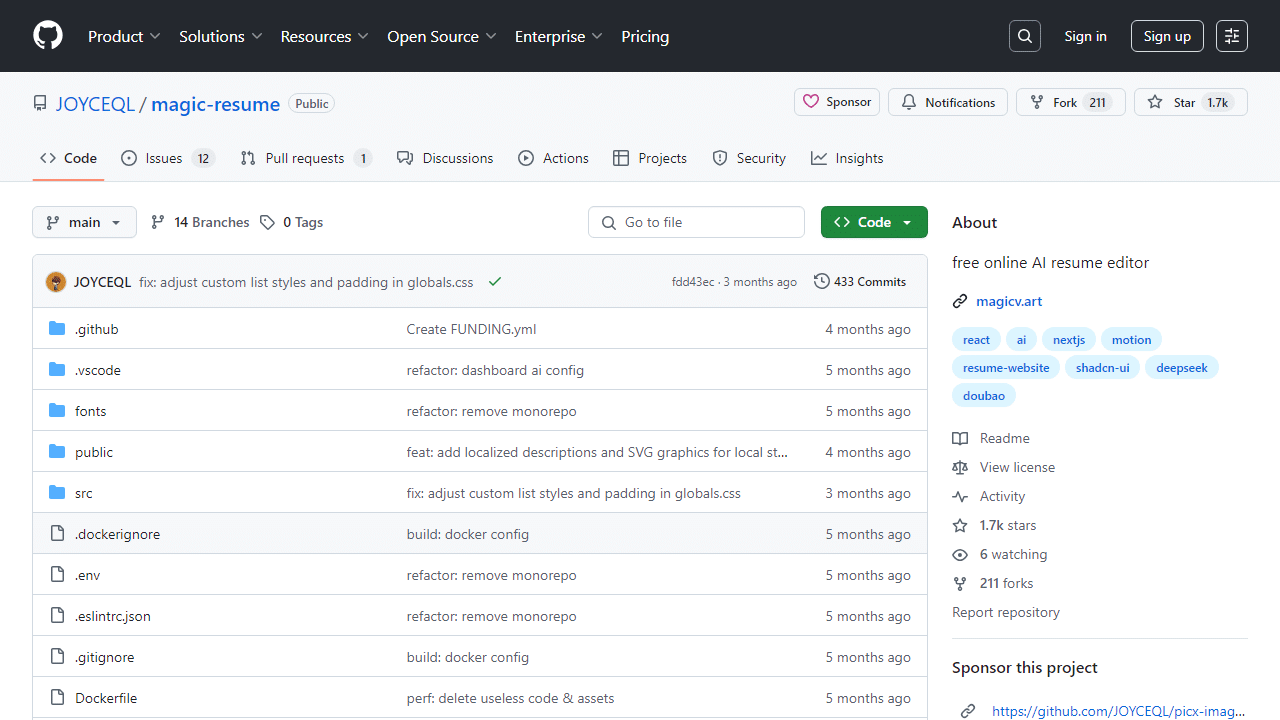This screenshot has height=720, width=1280.
Task: Click the link icon beside magicv.art
Action: pyautogui.click(x=960, y=301)
